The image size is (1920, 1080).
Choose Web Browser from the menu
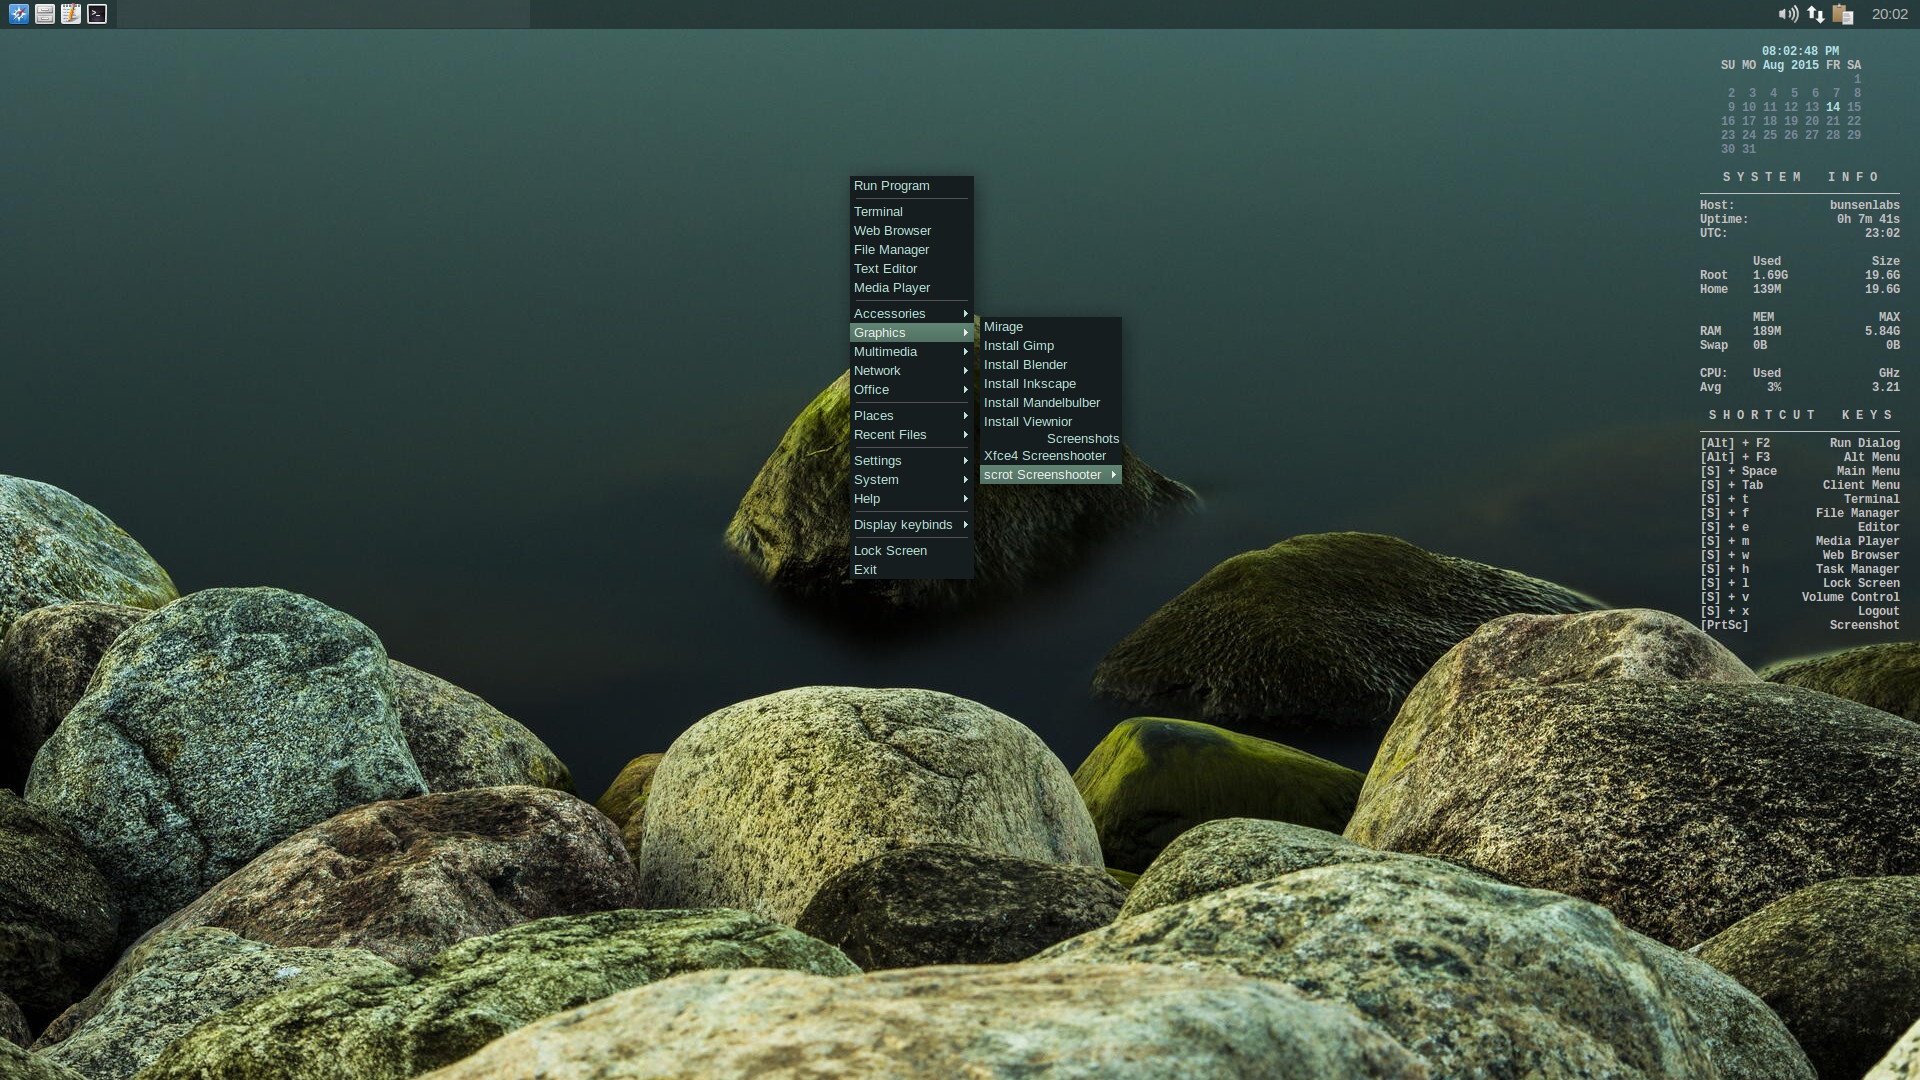tap(911, 231)
